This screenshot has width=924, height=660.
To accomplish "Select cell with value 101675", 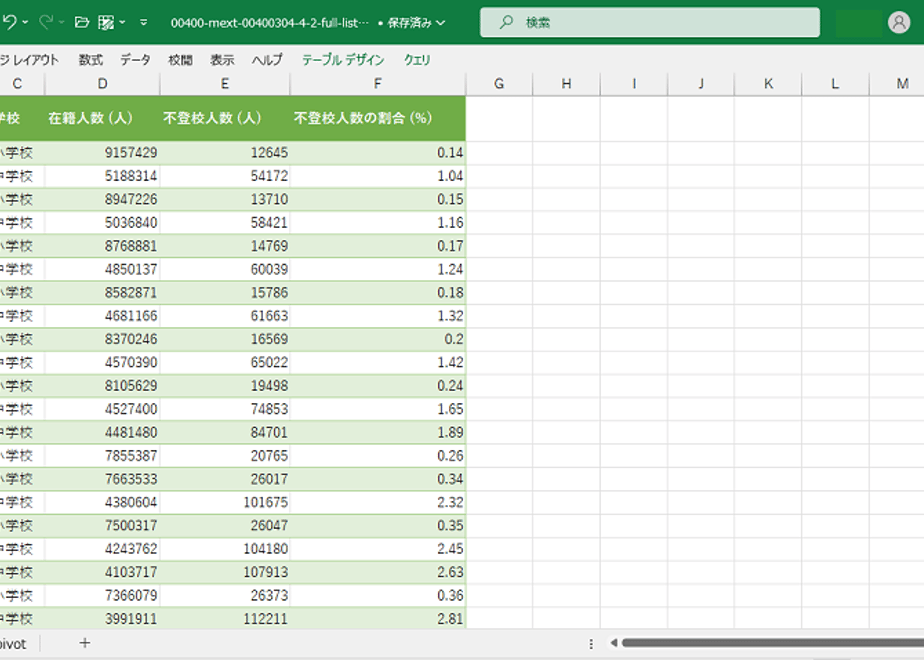I will tap(225, 503).
